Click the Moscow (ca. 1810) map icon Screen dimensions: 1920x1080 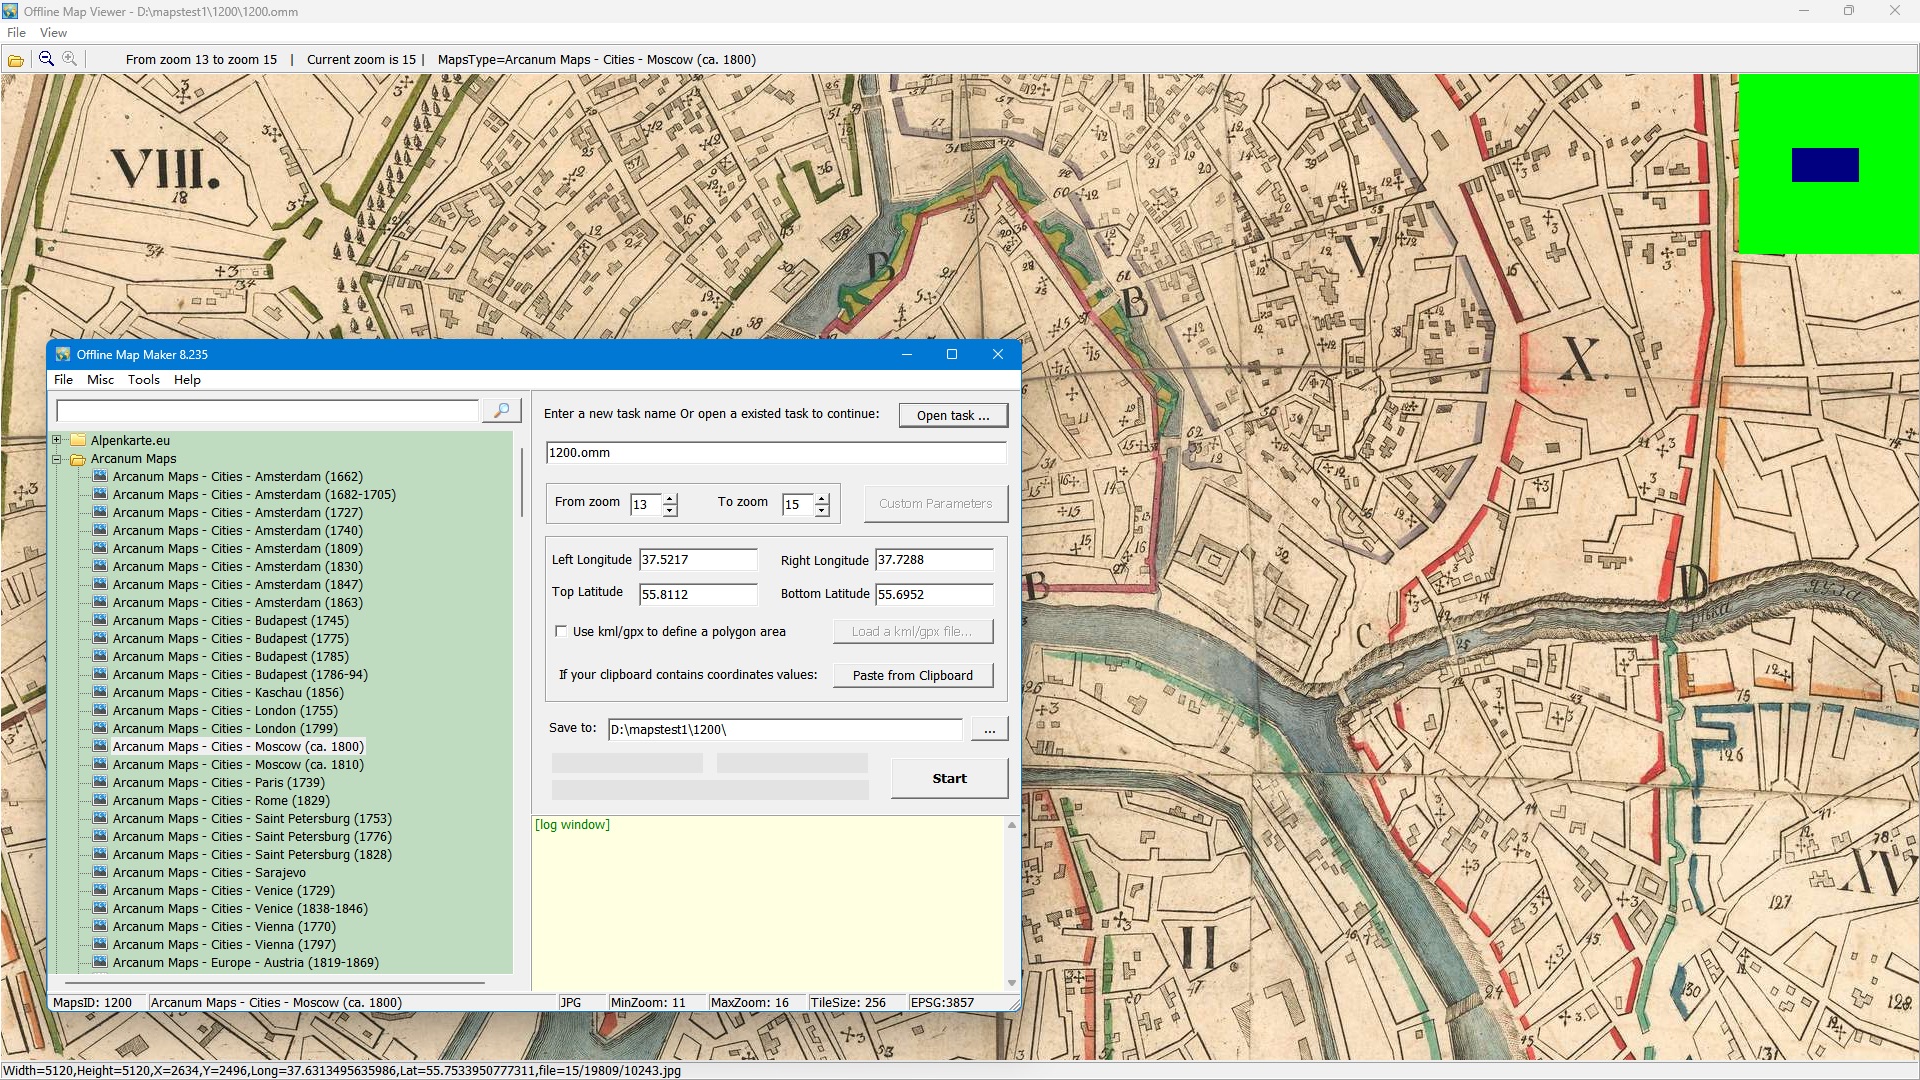point(100,765)
